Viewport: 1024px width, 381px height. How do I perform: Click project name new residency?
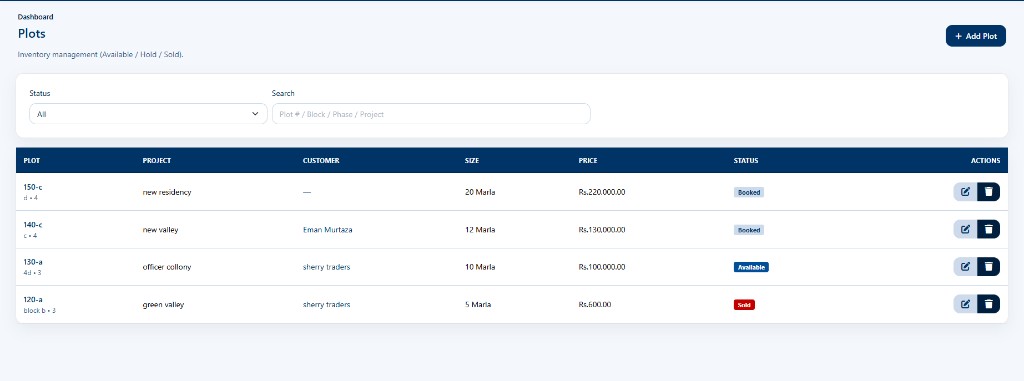pyautogui.click(x=167, y=192)
